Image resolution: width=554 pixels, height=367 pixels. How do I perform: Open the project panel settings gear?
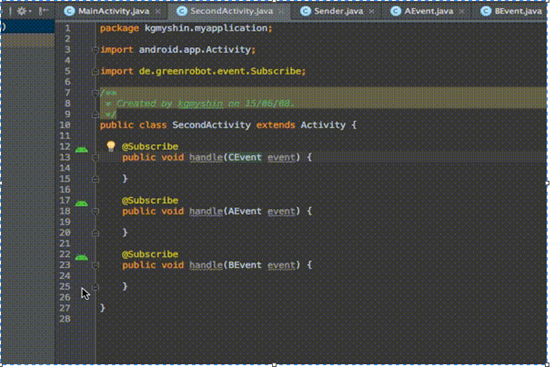[x=22, y=11]
